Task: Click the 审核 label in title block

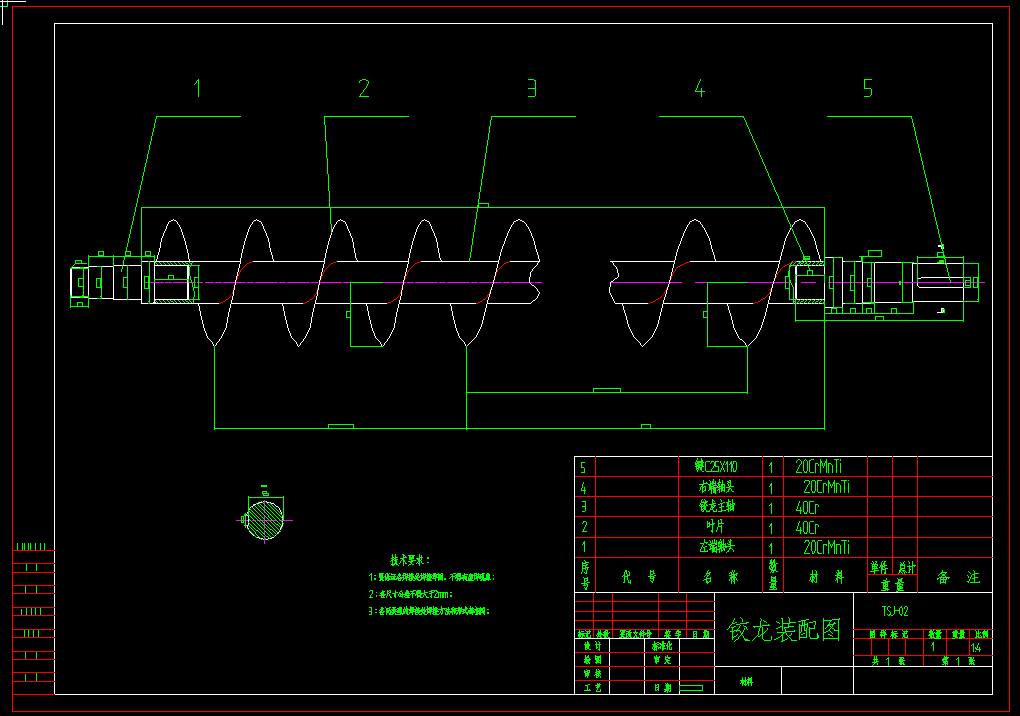Action: click(592, 673)
